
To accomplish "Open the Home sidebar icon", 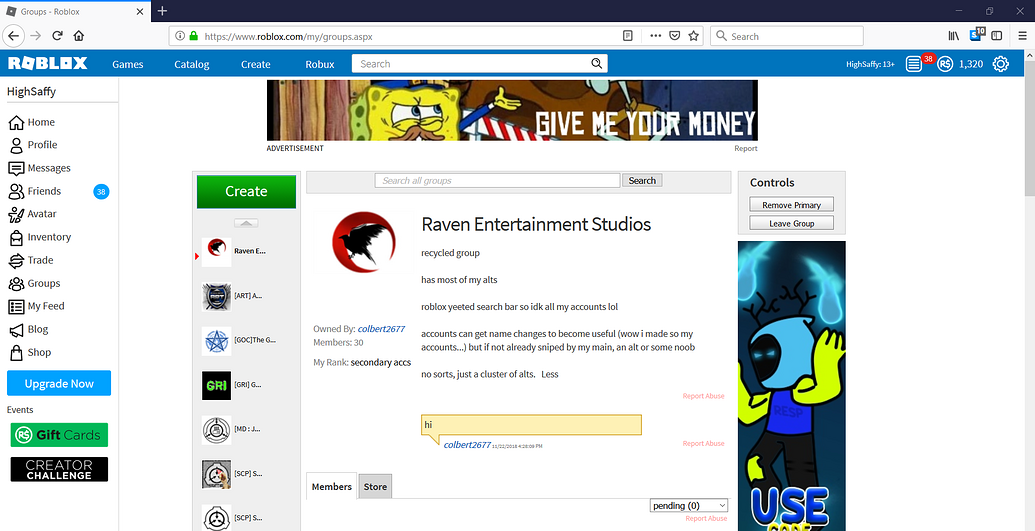I will [17, 122].
